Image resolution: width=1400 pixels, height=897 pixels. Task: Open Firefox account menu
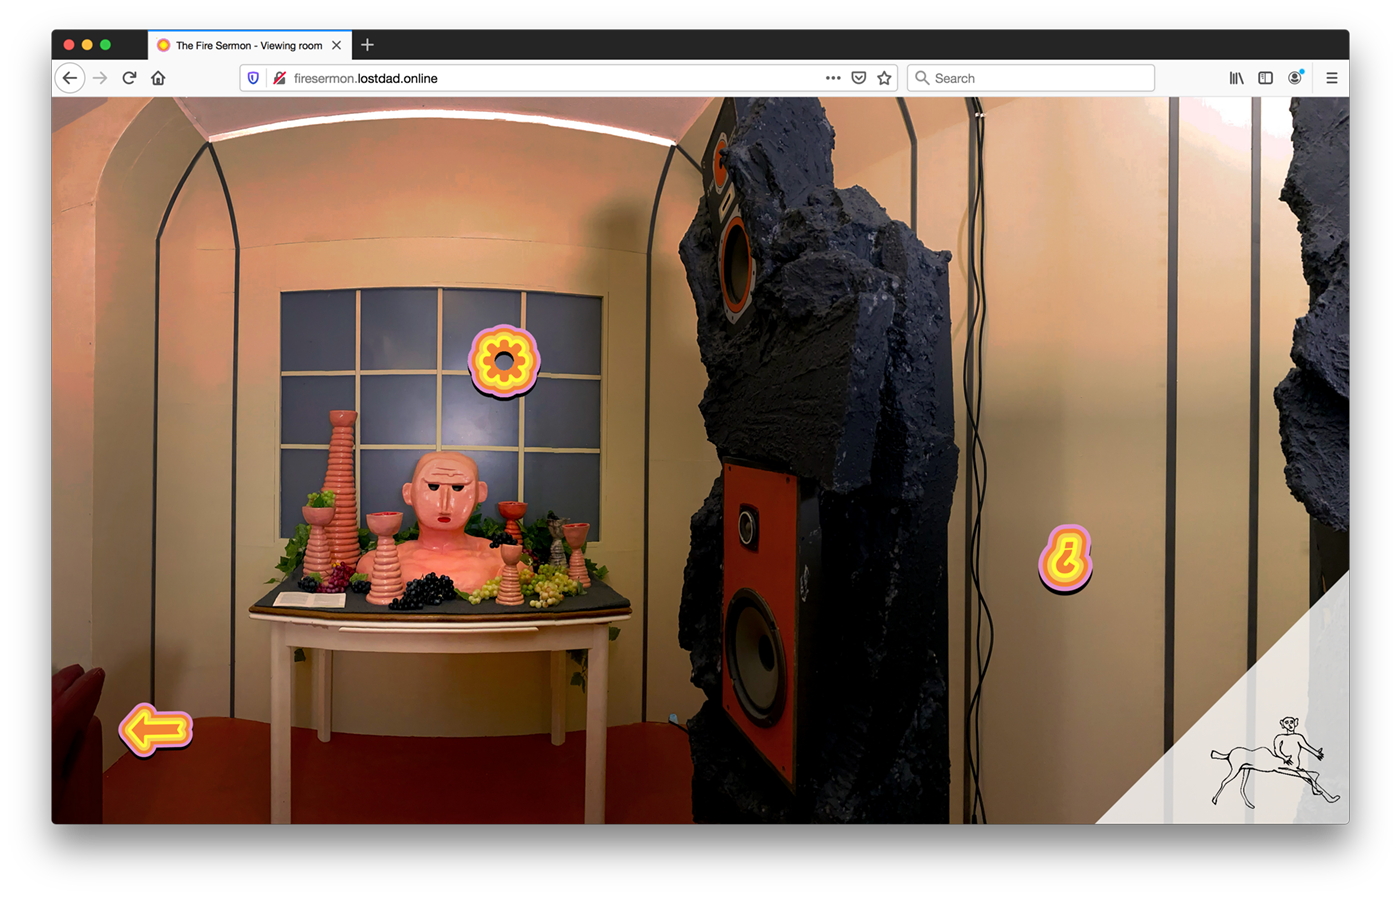(x=1295, y=78)
